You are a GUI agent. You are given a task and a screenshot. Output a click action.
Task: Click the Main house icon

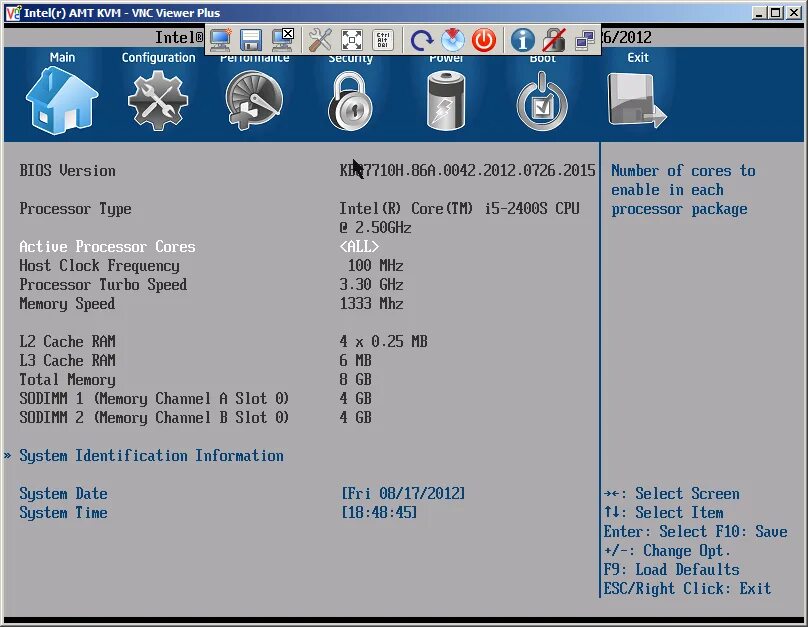pyautogui.click(x=62, y=100)
